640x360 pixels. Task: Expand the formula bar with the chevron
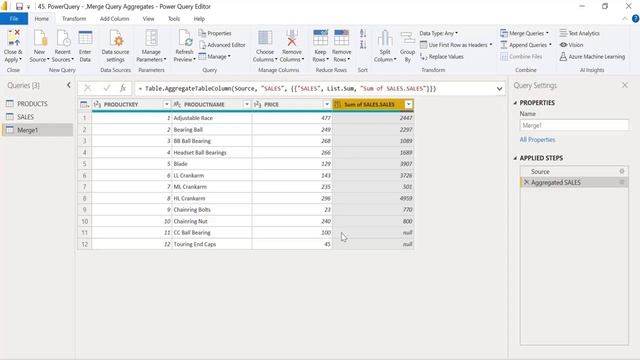coord(499,89)
